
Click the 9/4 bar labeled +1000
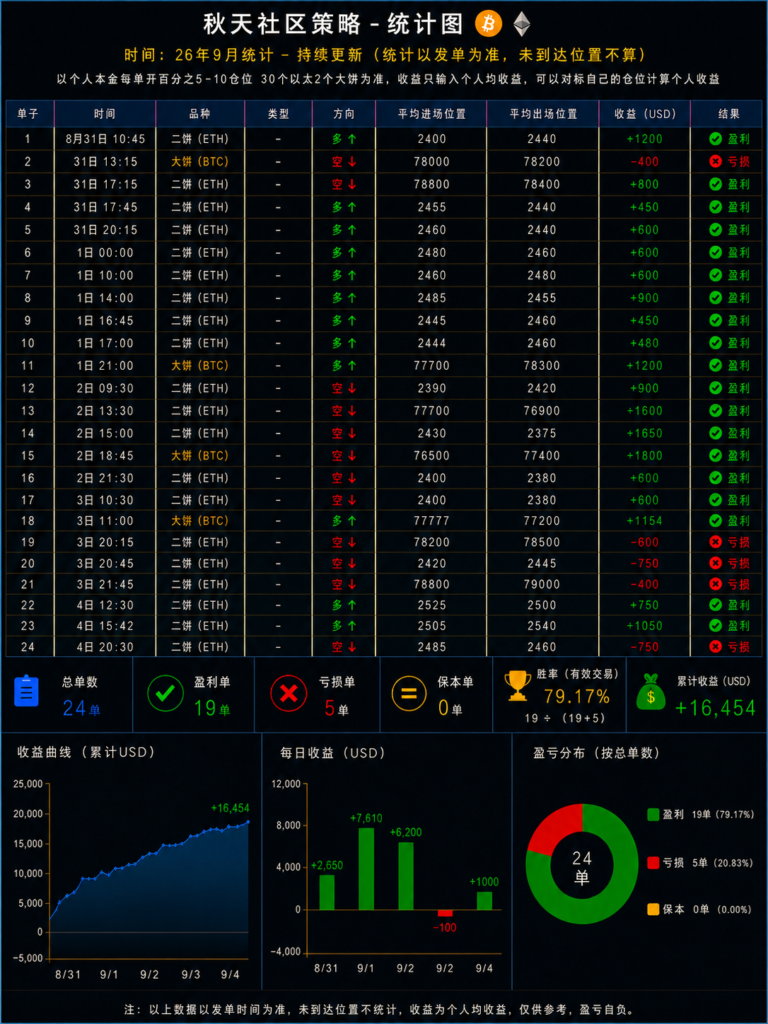(x=485, y=901)
